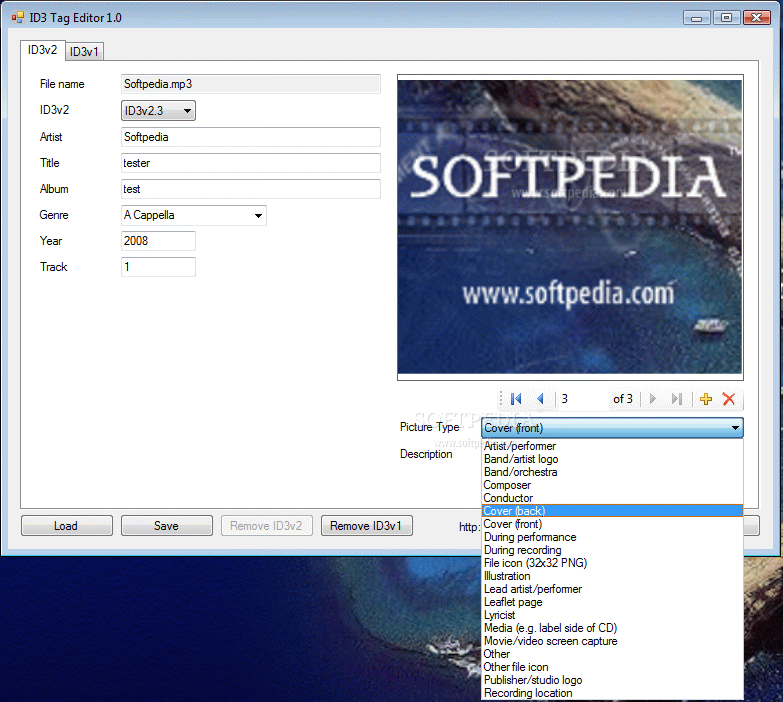Screen dimensions: 783x702
Task: Click the picture position number box
Action: pos(583,399)
